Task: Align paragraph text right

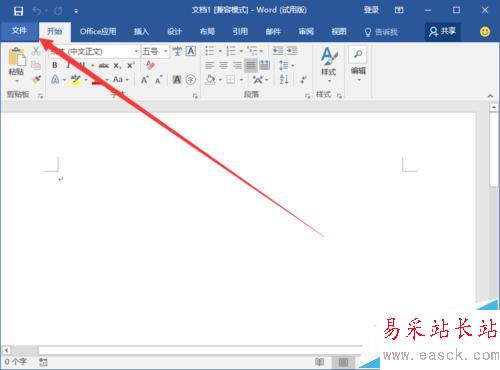Action: coord(237,65)
